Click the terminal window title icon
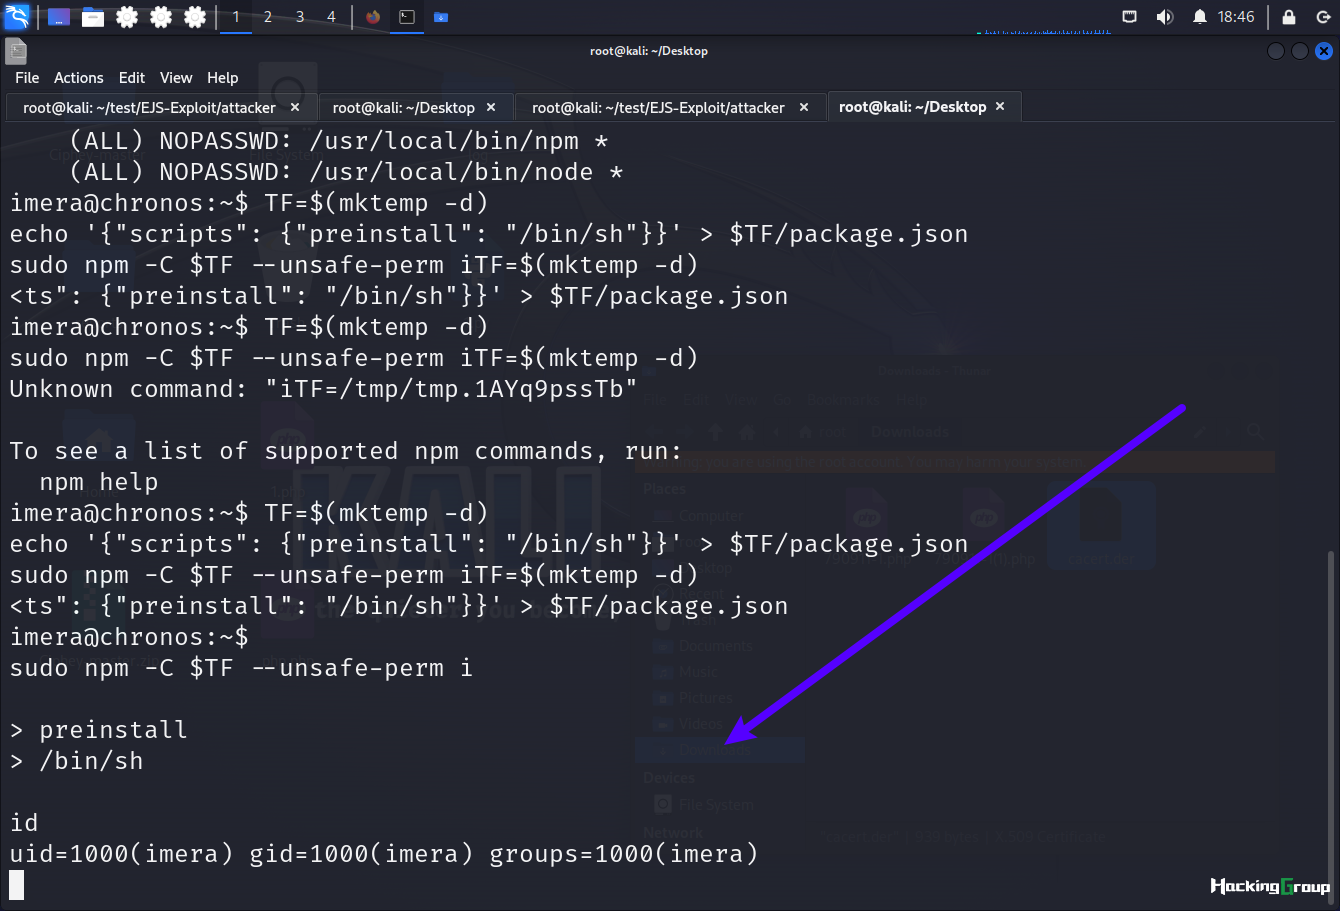This screenshot has height=911, width=1340. click(x=16, y=51)
